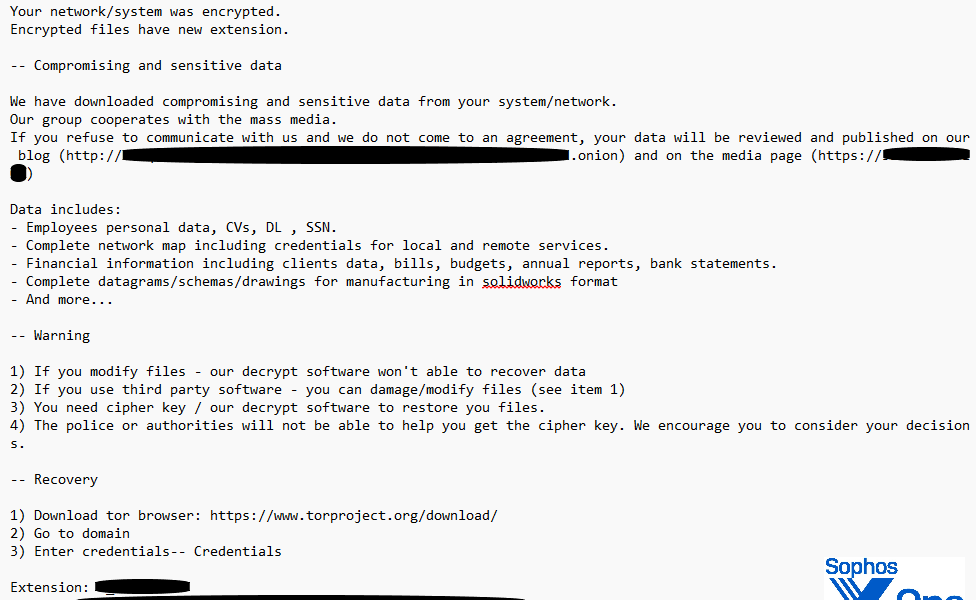This screenshot has width=976, height=600.
Task: Click the "Data includes:" line
Action: tap(65, 210)
